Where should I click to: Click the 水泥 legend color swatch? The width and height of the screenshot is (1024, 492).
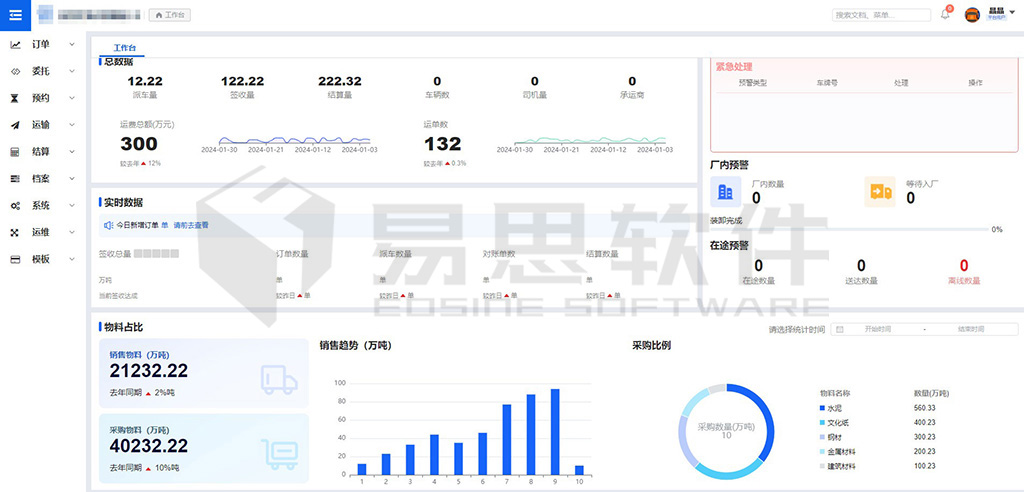[x=823, y=408]
